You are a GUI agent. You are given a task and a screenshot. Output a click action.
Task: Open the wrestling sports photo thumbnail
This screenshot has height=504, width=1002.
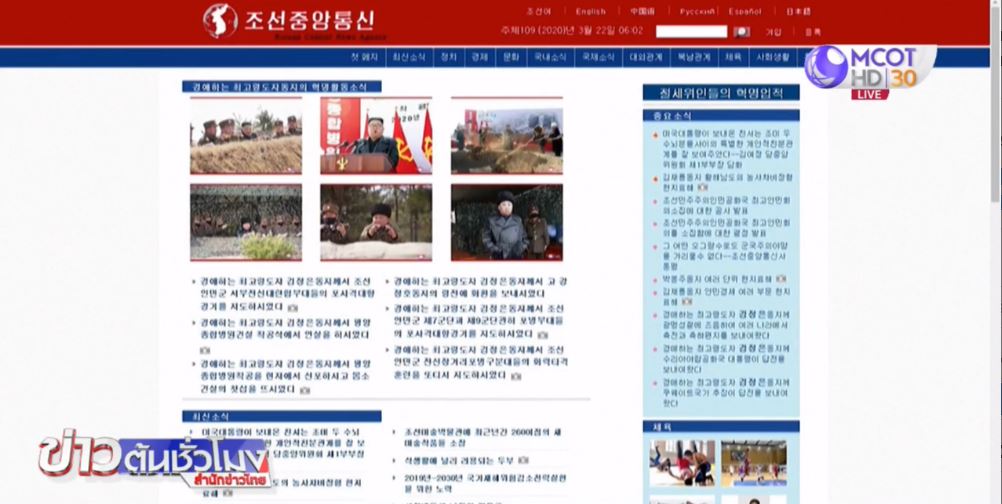coord(681,463)
